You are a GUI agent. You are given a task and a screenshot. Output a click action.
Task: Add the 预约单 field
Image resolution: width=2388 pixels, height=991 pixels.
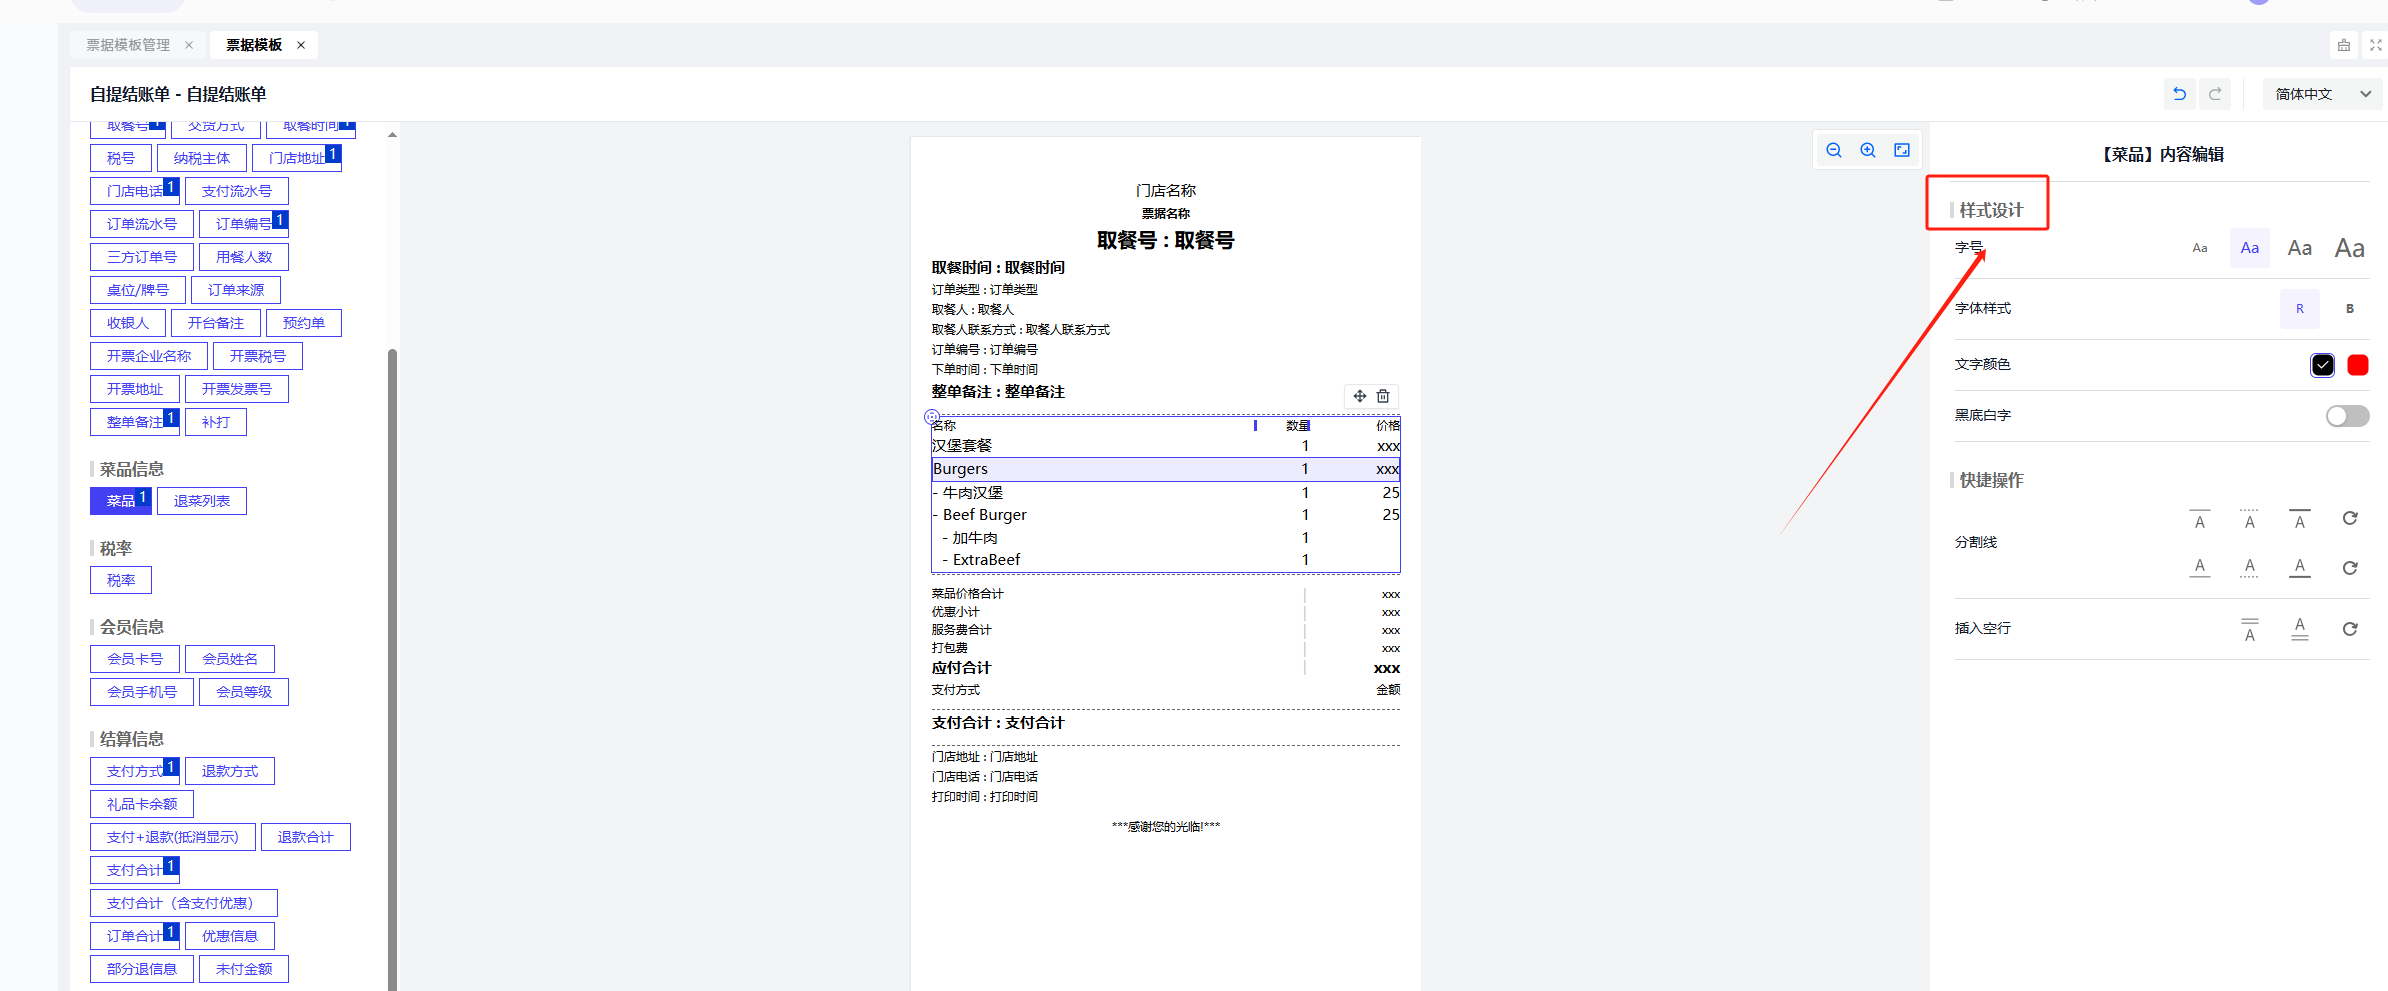[304, 323]
